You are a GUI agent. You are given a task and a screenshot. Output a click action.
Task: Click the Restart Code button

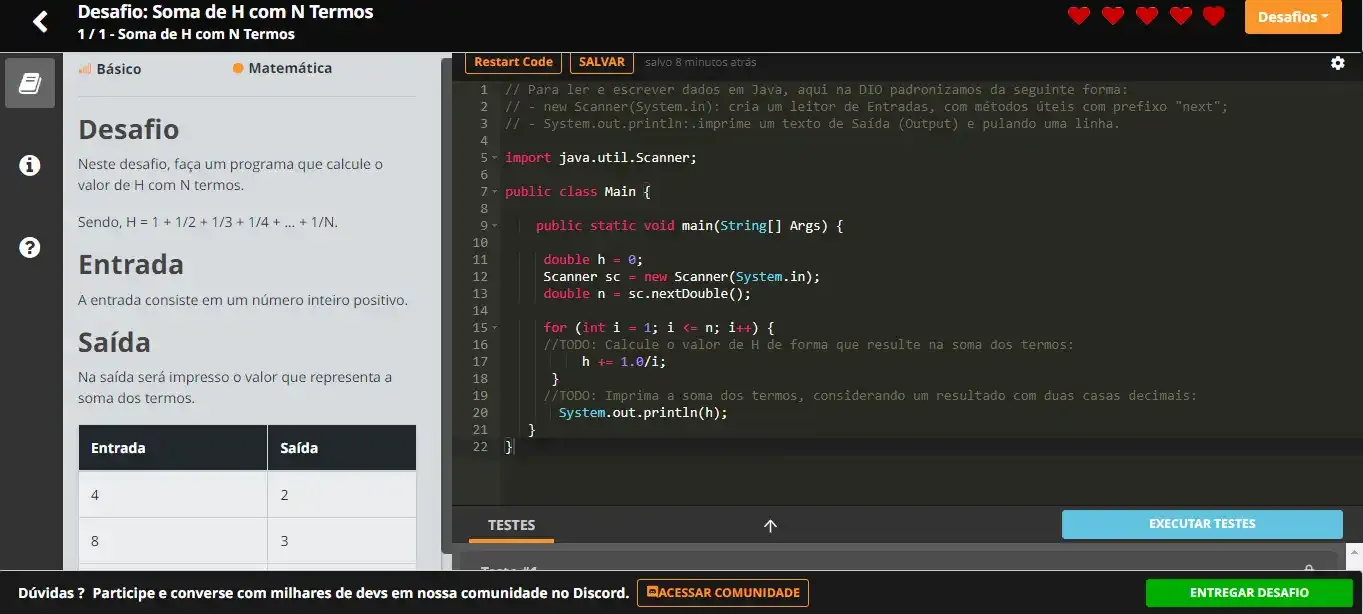pos(513,62)
